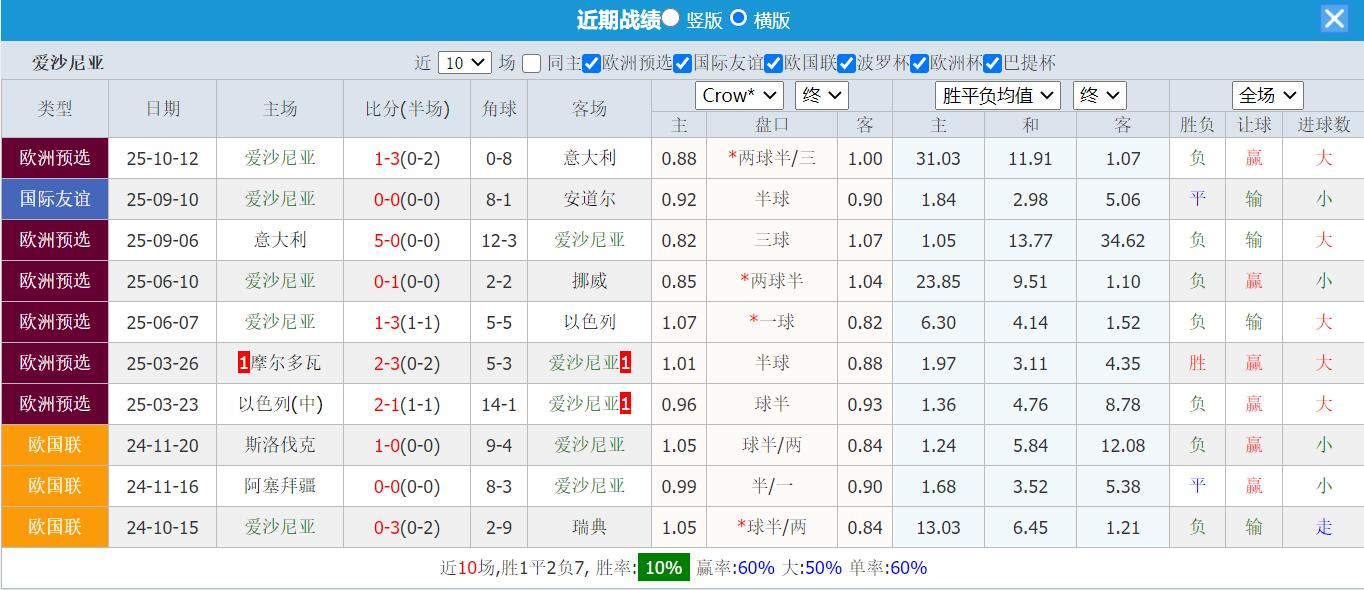Uncheck the 国际友谊 competition filter

point(683,62)
